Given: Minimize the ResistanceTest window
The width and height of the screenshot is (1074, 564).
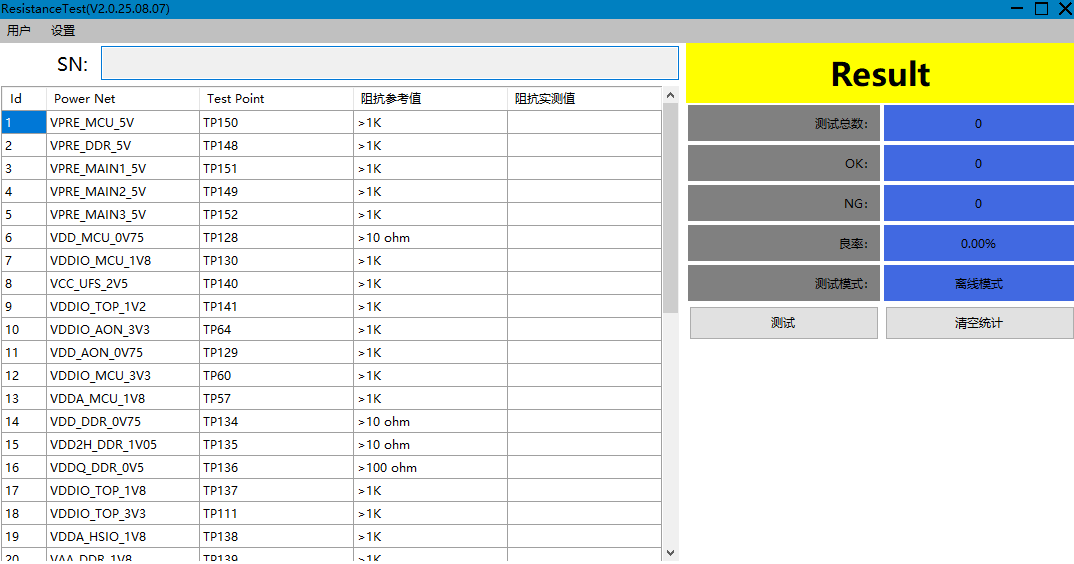Looking at the screenshot, I should 1017,8.
